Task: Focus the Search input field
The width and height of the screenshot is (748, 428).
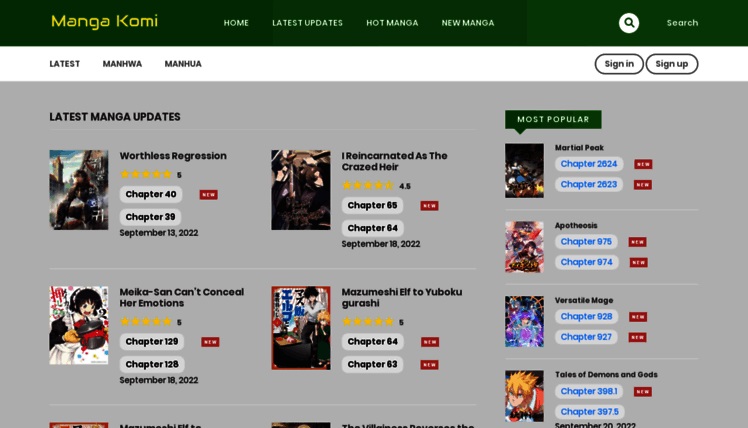Action: [682, 23]
